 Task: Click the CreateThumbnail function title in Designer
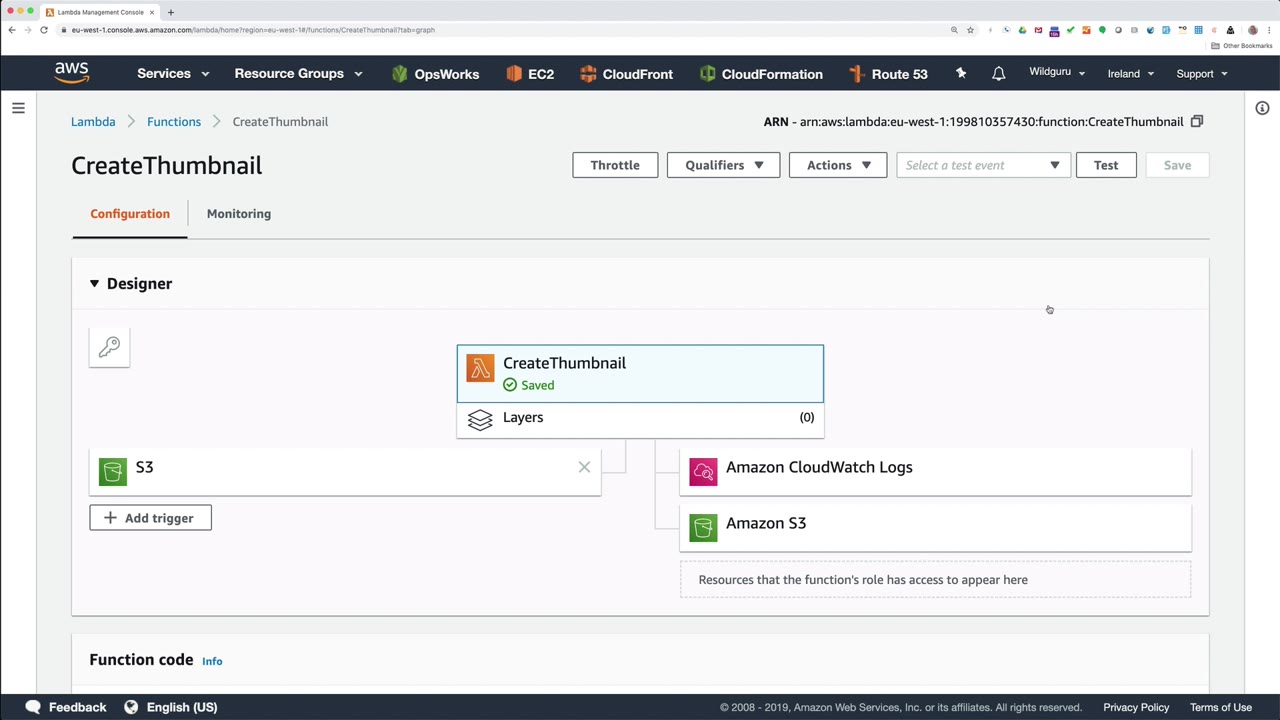click(x=564, y=363)
